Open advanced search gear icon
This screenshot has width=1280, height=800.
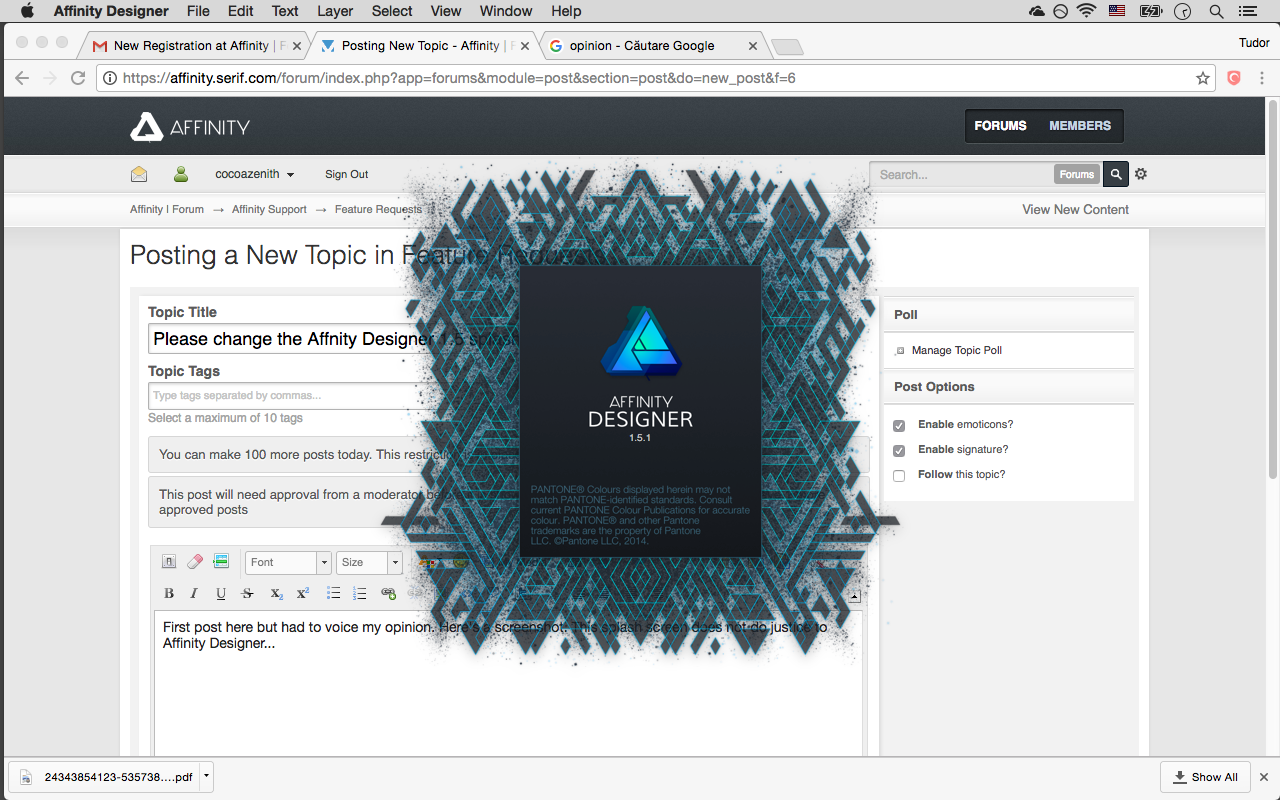(1141, 174)
